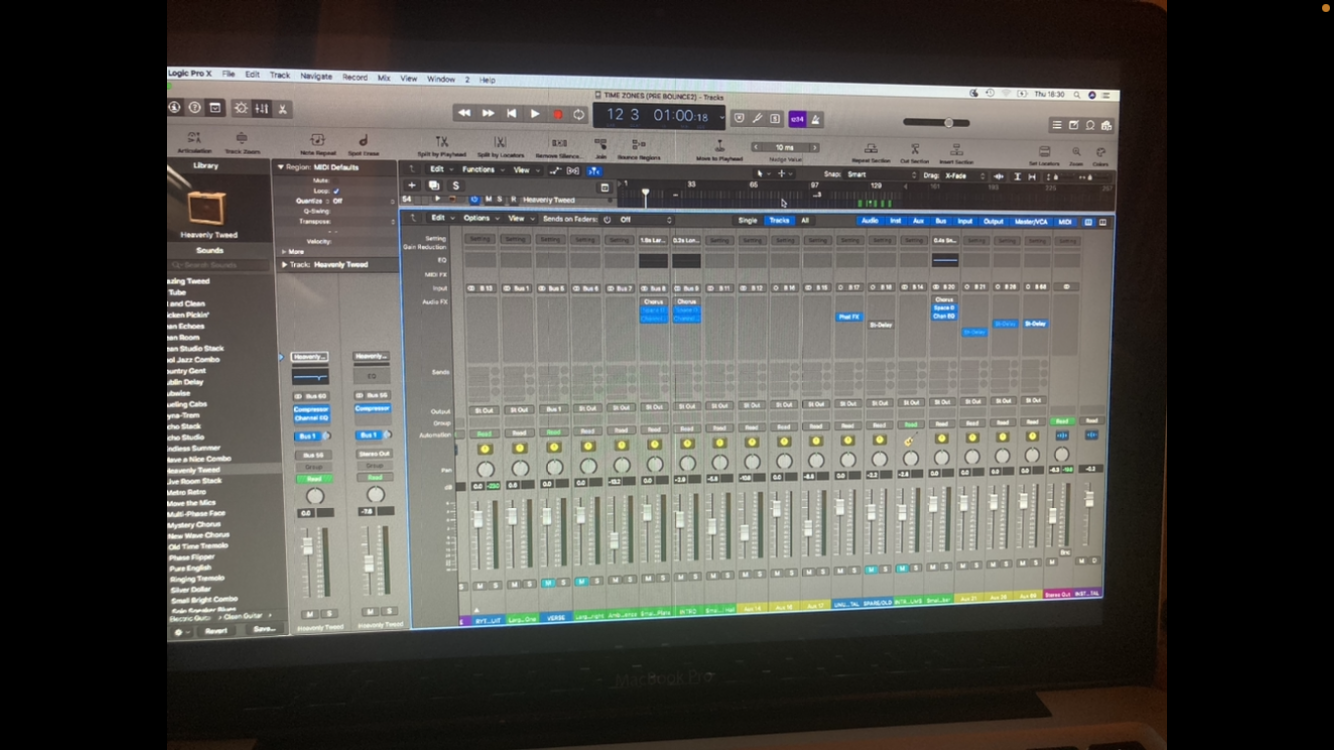
Task: Toggle the purple count-in button
Action: click(797, 119)
